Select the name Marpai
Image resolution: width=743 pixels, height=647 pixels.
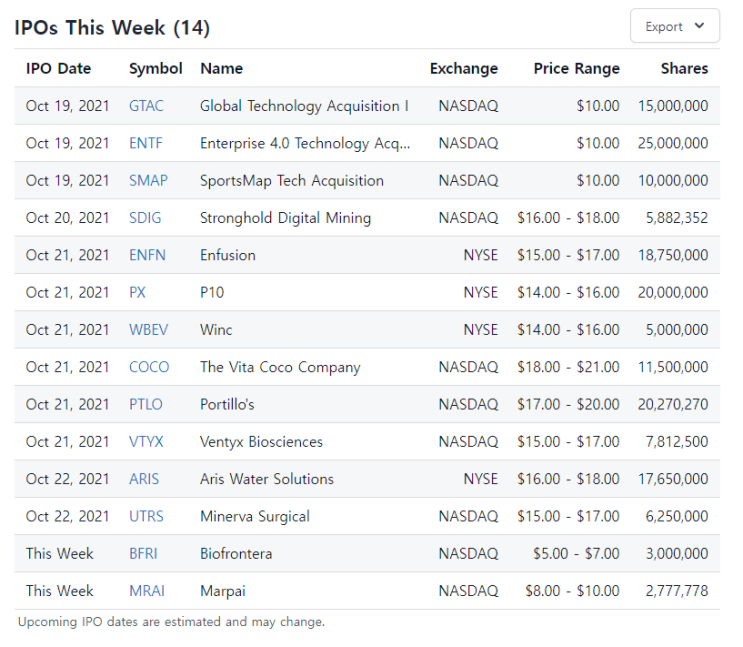pyautogui.click(x=223, y=591)
